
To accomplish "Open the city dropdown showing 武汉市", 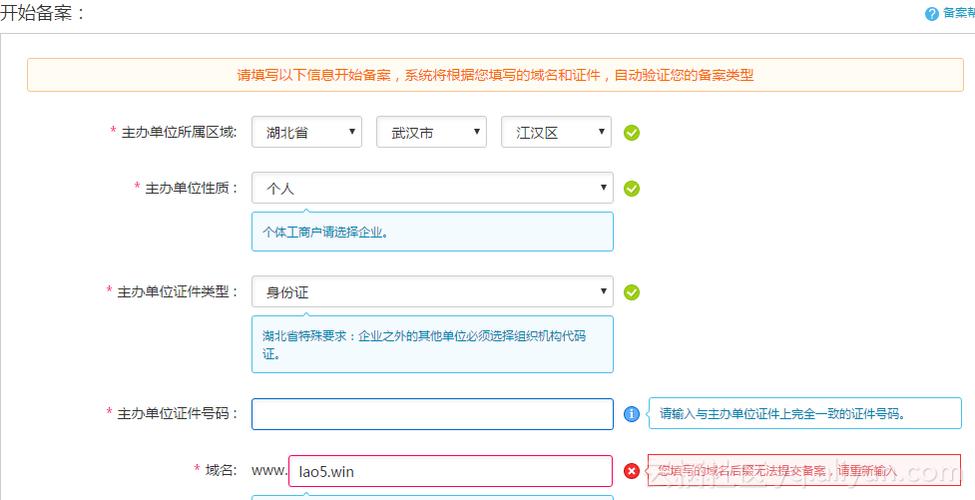I will click(x=431, y=132).
